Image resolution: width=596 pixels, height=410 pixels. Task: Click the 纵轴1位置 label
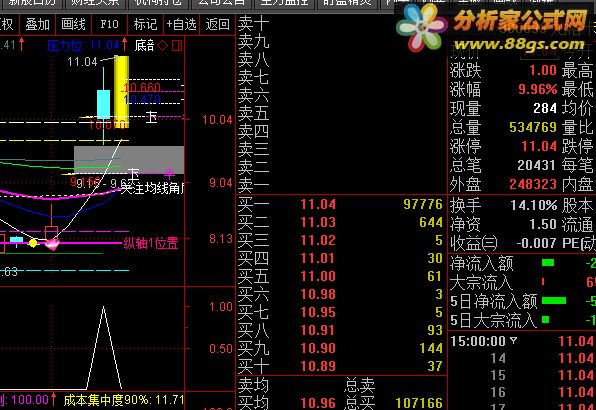tap(151, 243)
